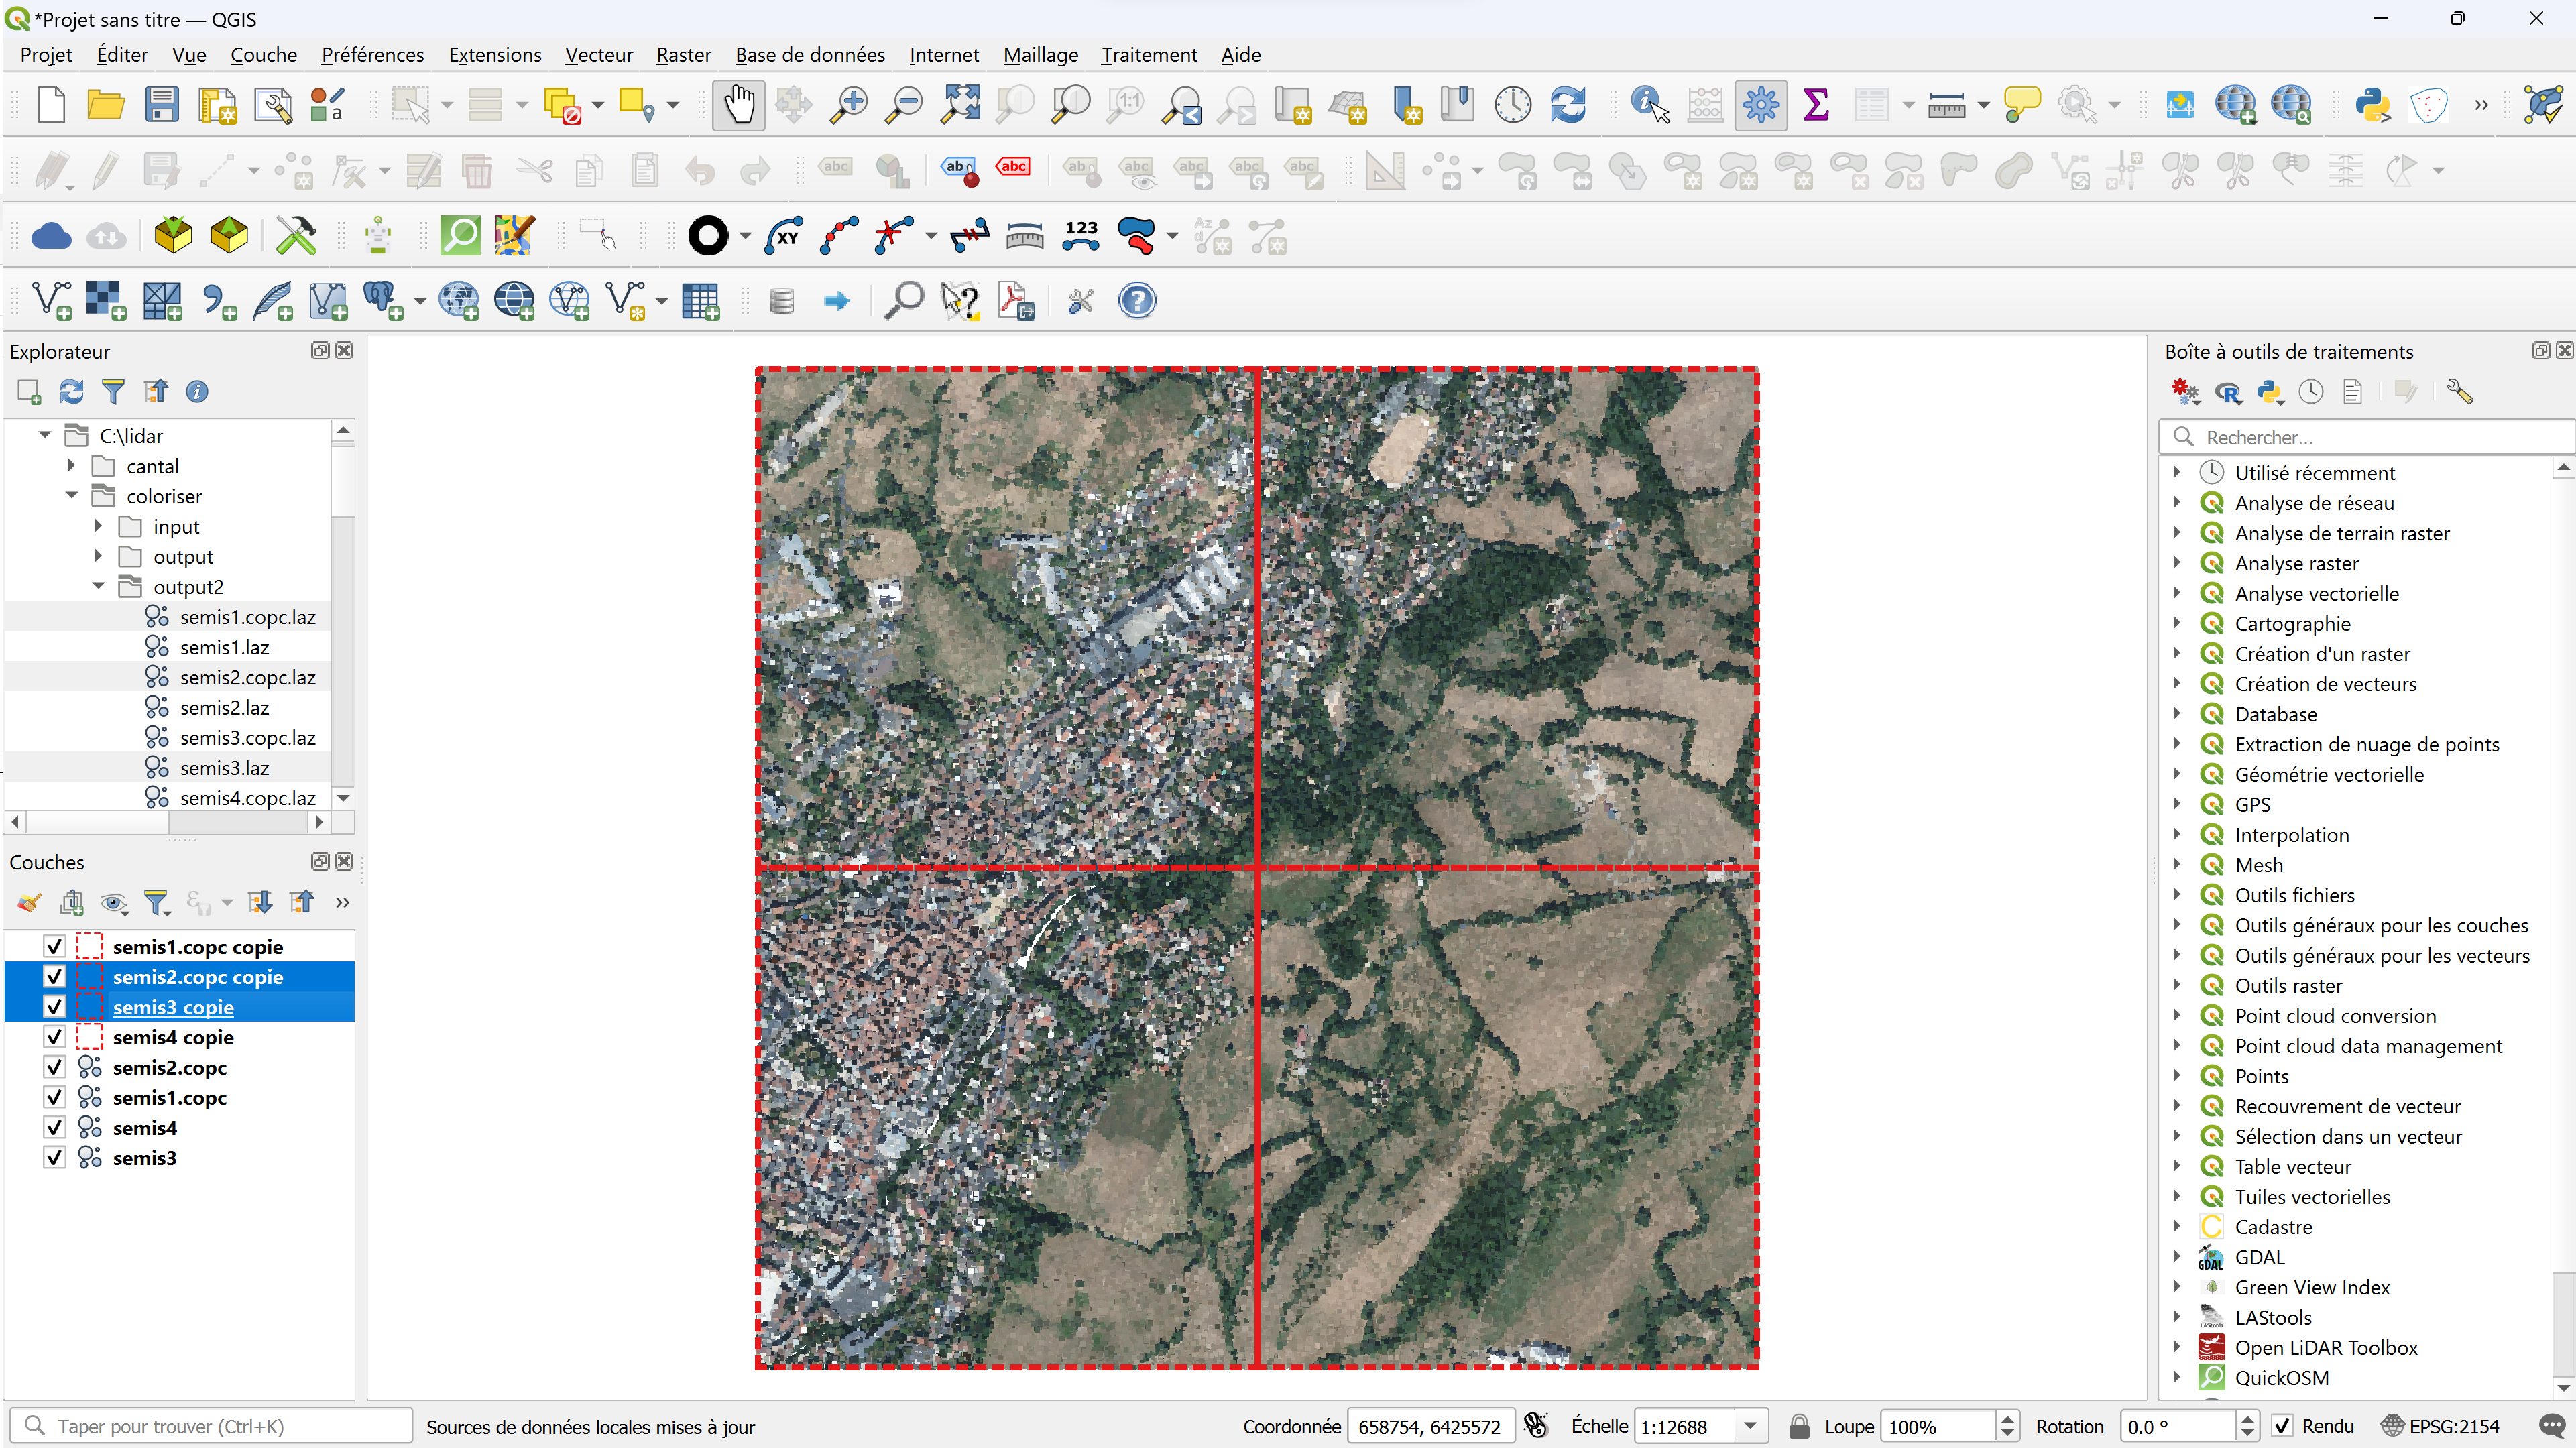Toggle visibility of semis1.copc copie layer
The width and height of the screenshot is (2576, 1448).
click(x=55, y=947)
